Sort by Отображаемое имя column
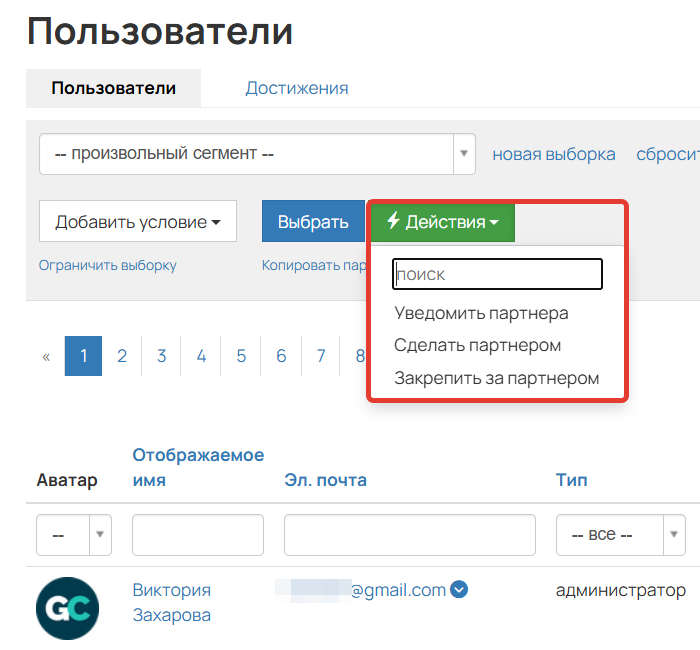Image resolution: width=700 pixels, height=650 pixels. point(198,467)
